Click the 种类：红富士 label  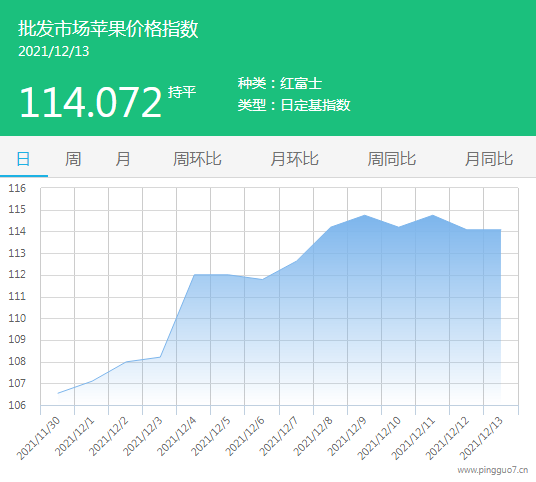(x=280, y=83)
